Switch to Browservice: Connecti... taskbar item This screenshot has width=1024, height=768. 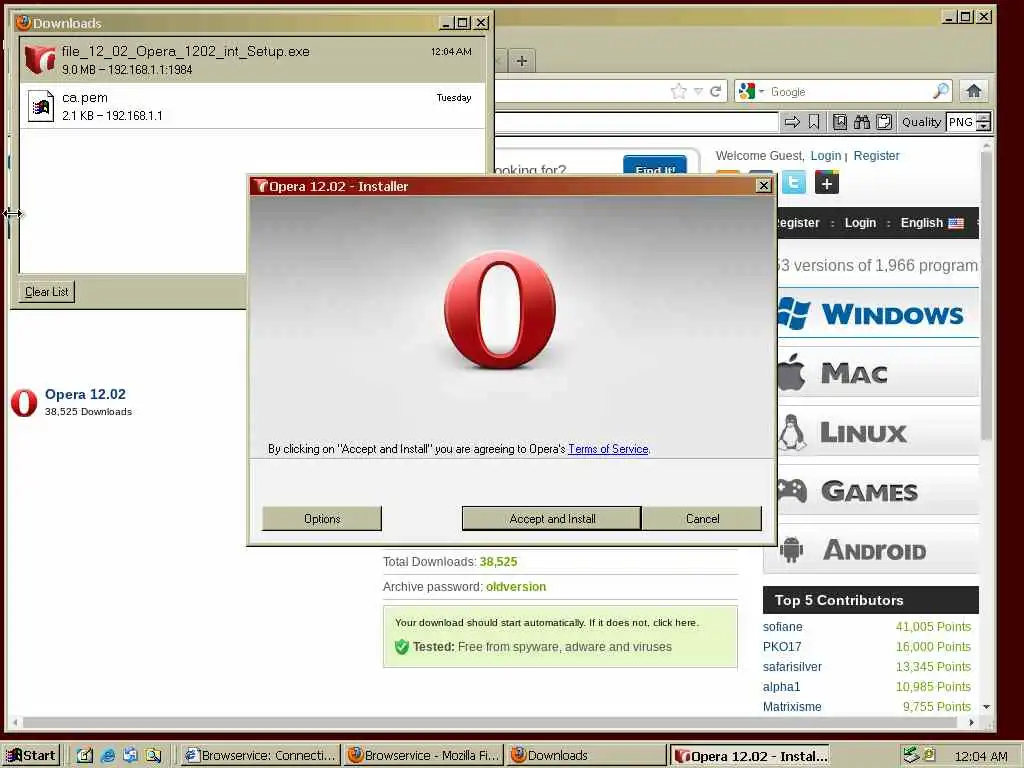260,756
